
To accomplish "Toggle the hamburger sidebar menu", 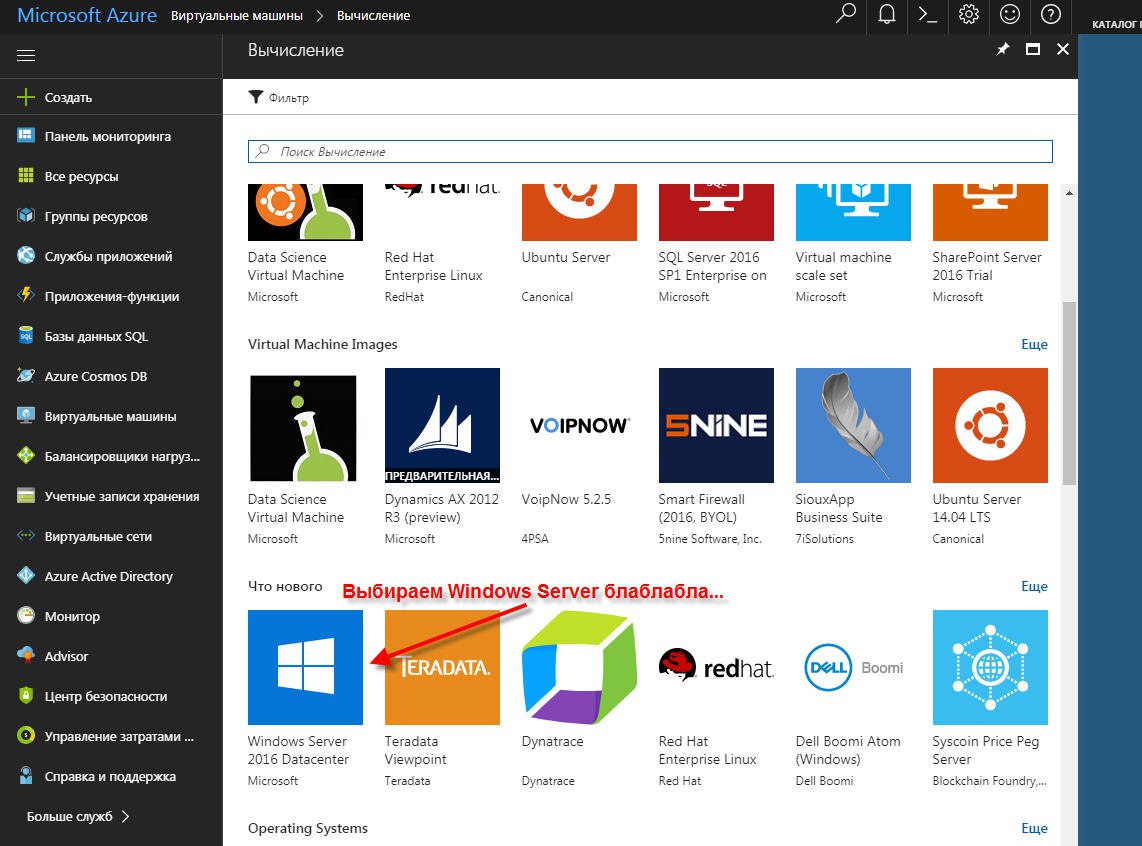I will [x=26, y=56].
